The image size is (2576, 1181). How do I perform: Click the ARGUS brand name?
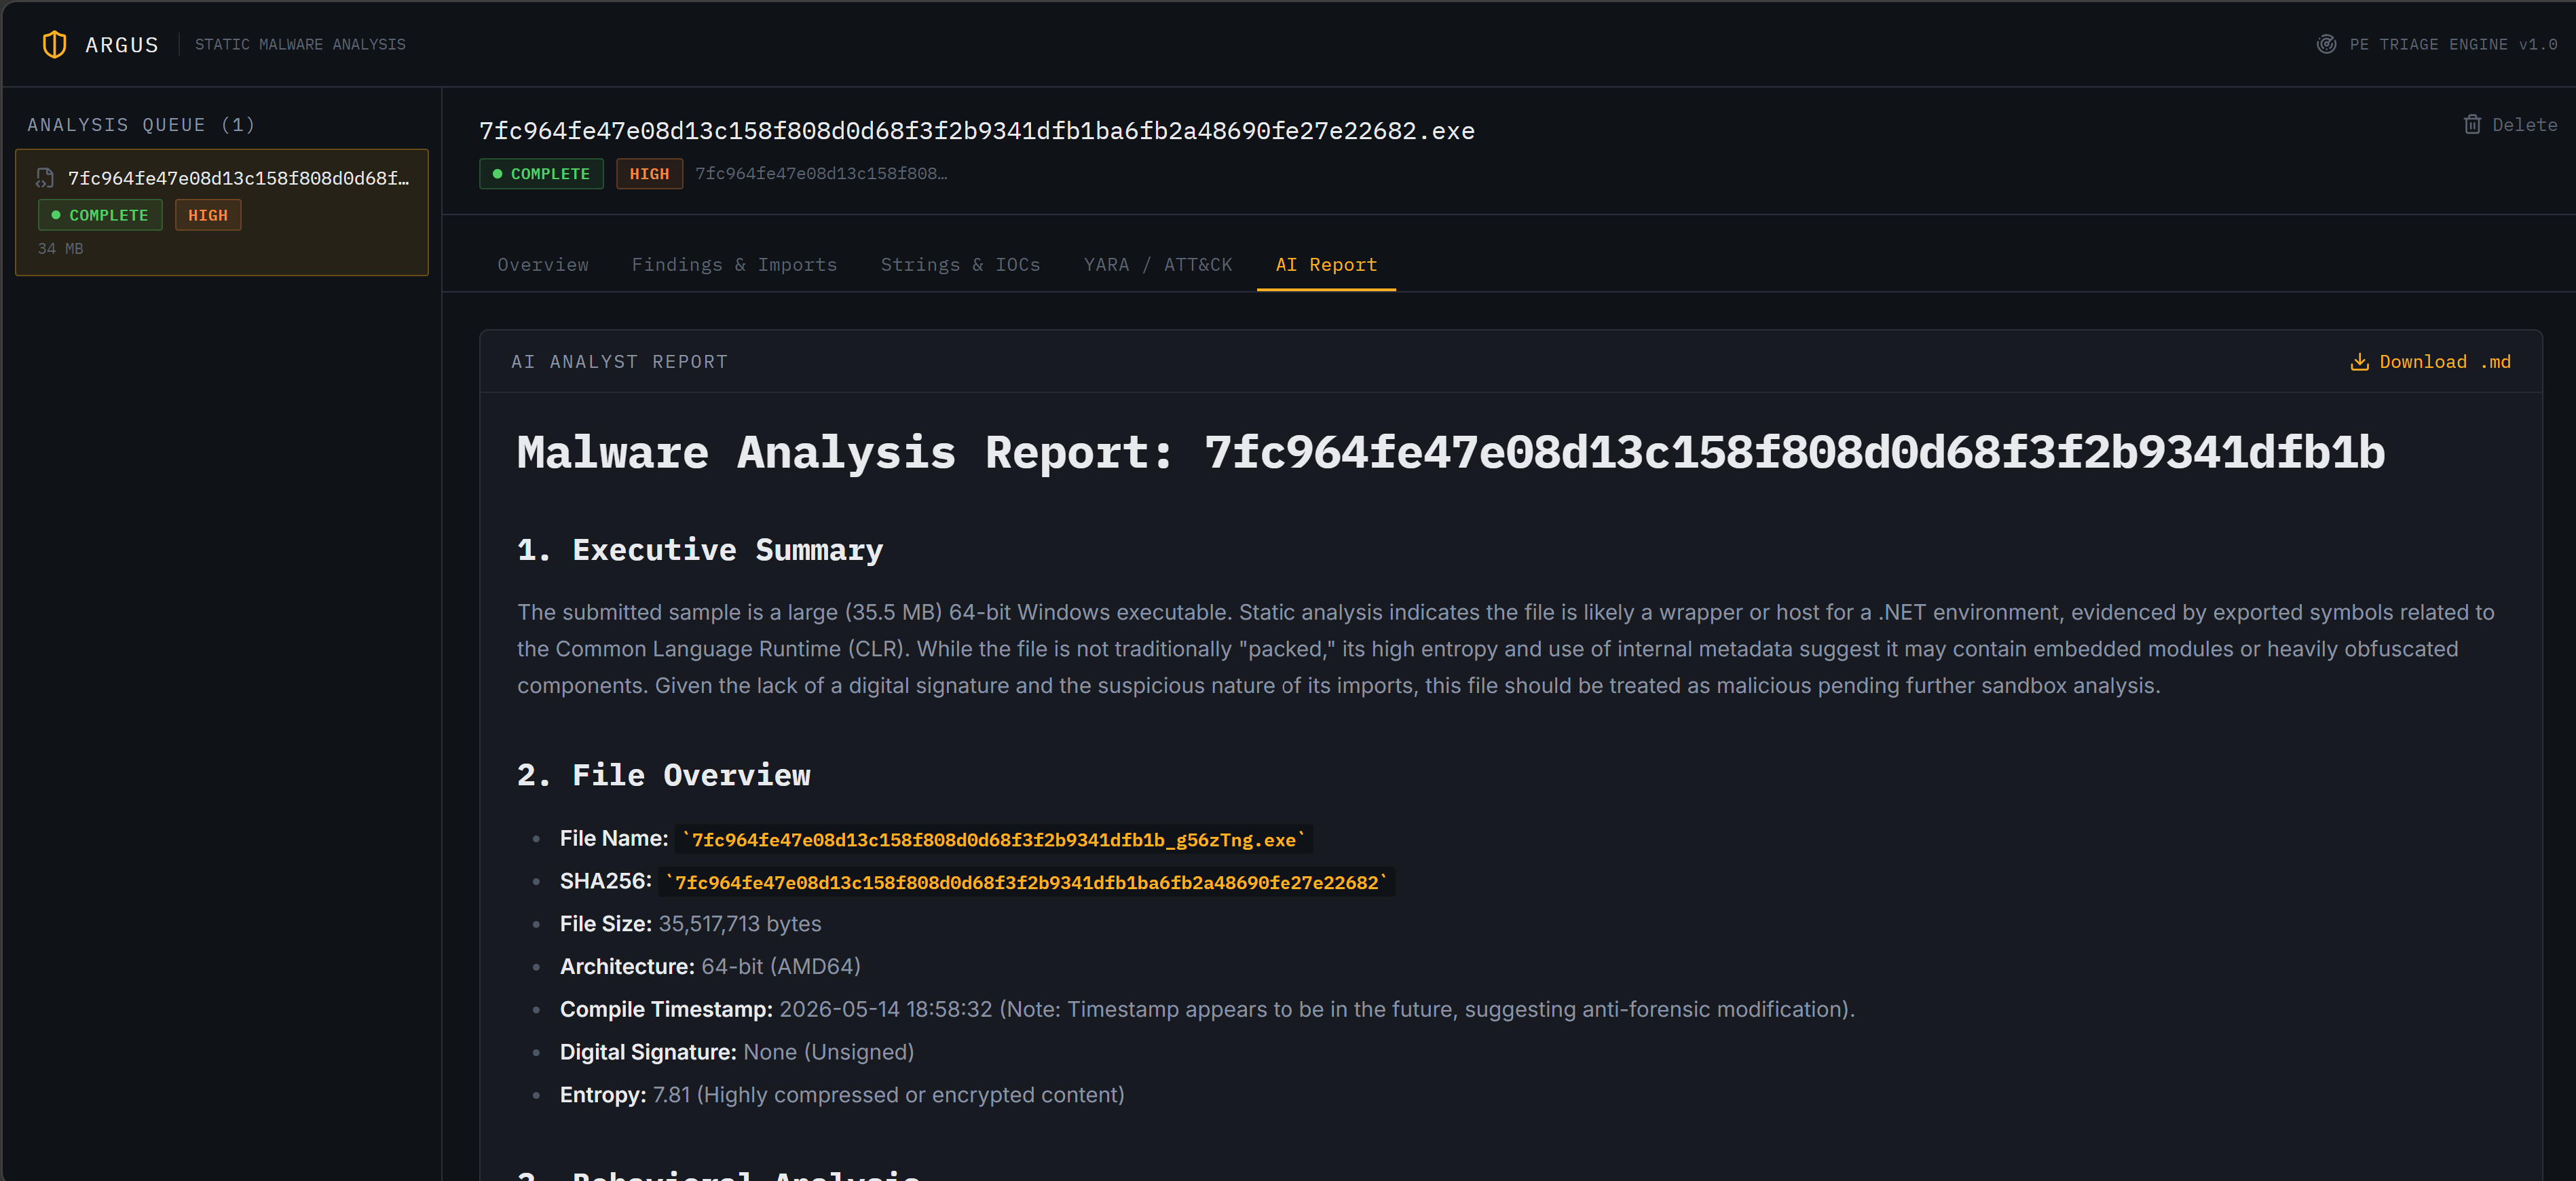click(122, 44)
